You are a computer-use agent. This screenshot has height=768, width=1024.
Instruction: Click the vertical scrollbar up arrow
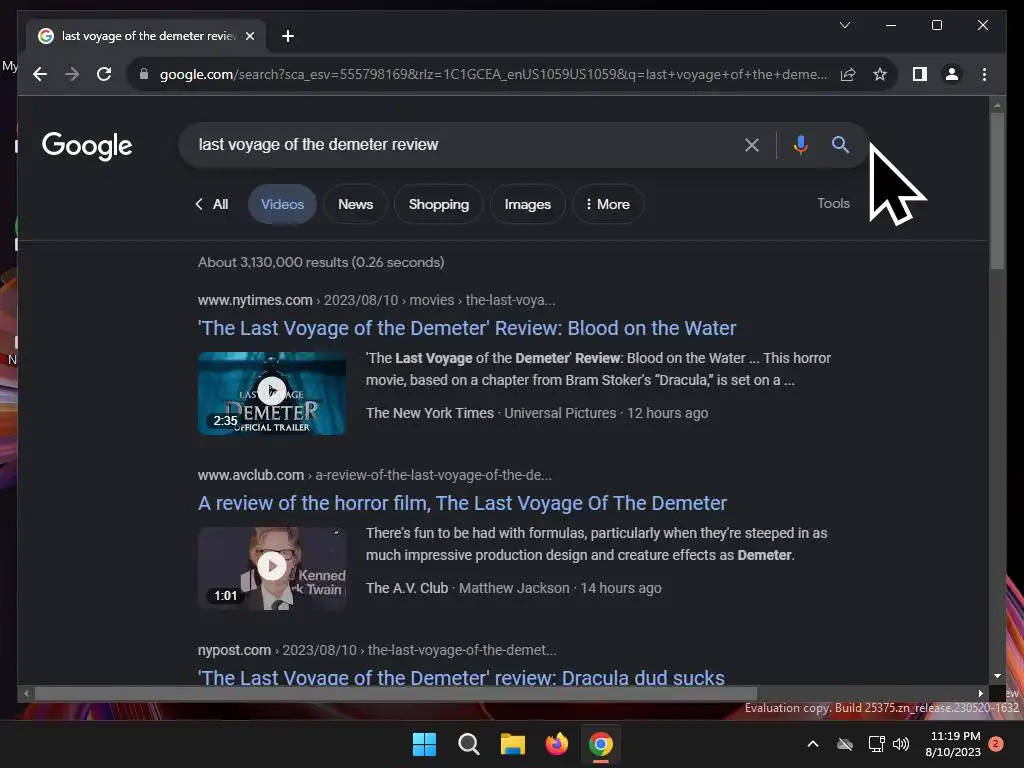[x=997, y=104]
